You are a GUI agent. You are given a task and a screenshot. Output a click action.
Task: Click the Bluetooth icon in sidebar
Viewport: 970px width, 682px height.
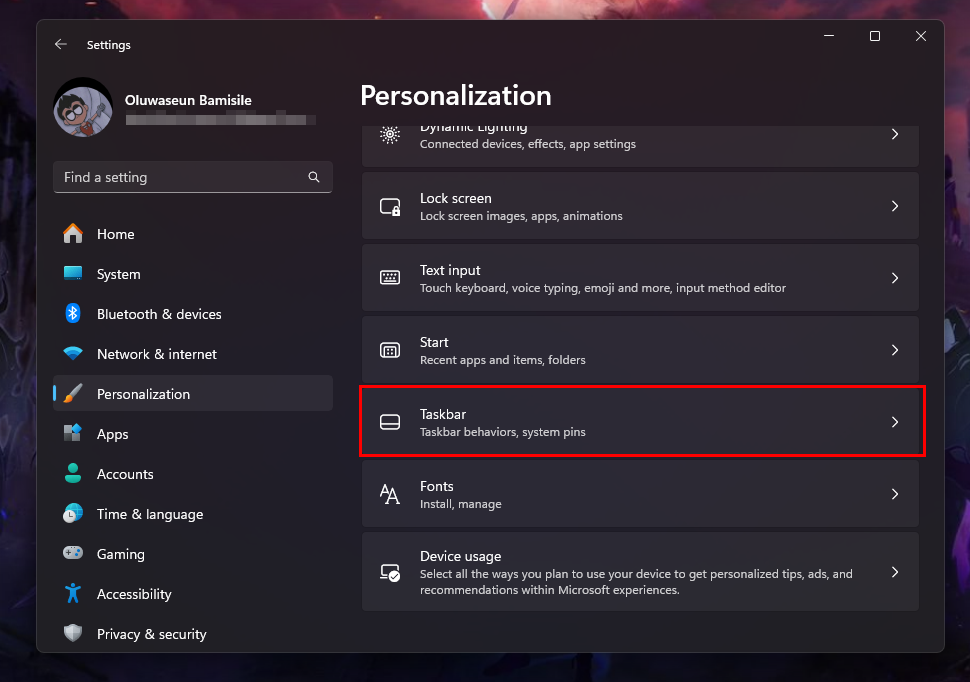pos(73,314)
